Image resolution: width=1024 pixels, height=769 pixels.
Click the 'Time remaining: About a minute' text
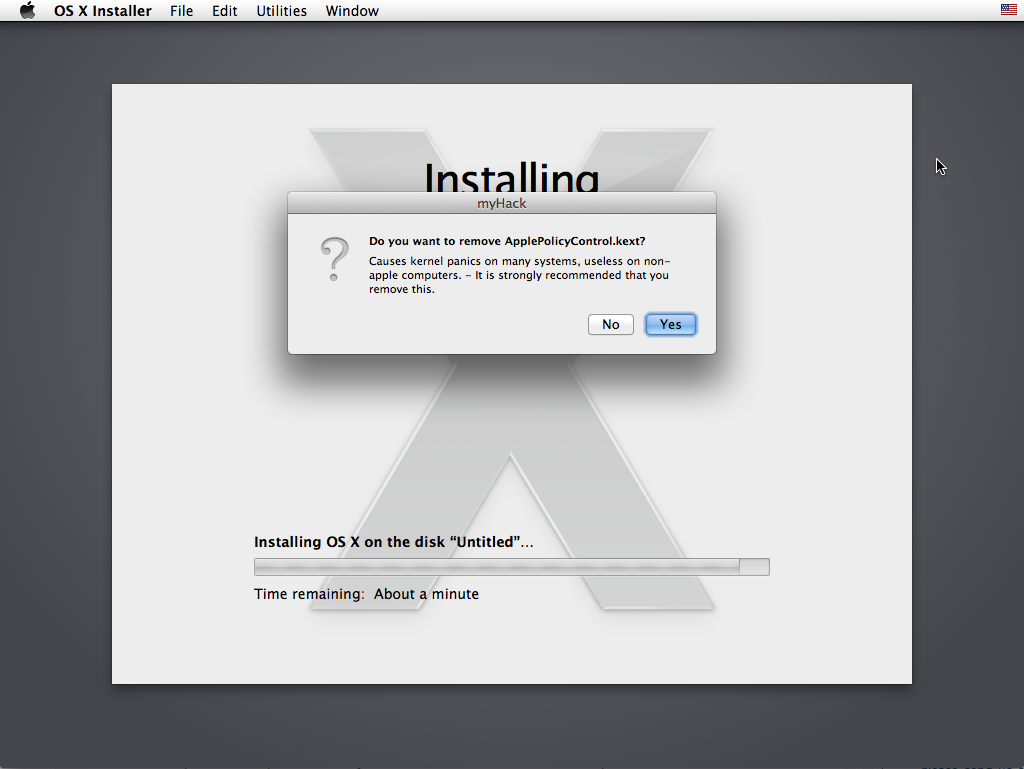(x=366, y=594)
